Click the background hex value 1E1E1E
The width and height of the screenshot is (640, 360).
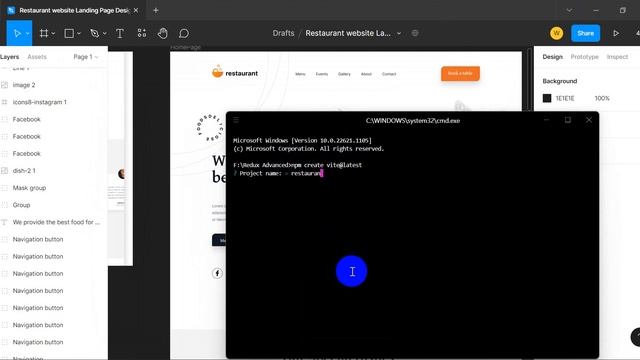pos(565,98)
